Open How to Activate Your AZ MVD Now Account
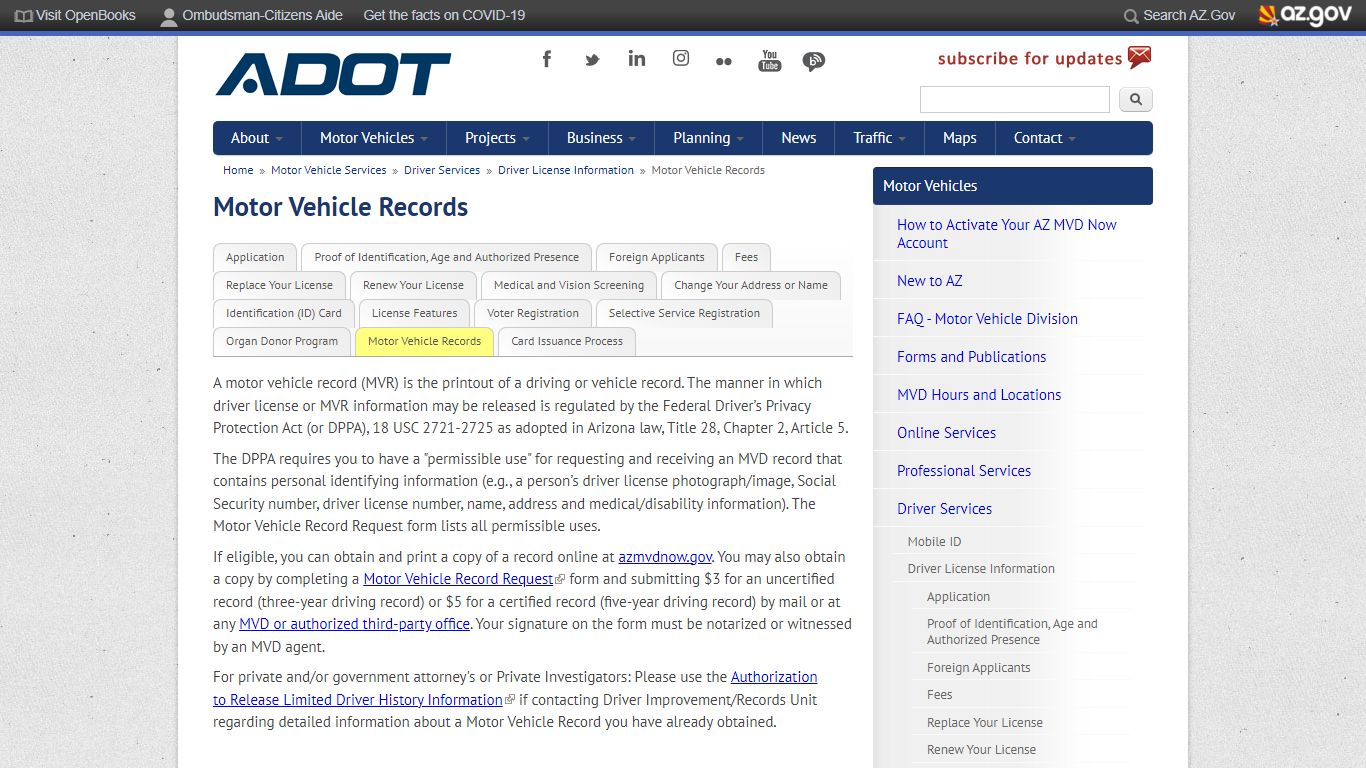Viewport: 1366px width, 768px height. (x=1007, y=234)
